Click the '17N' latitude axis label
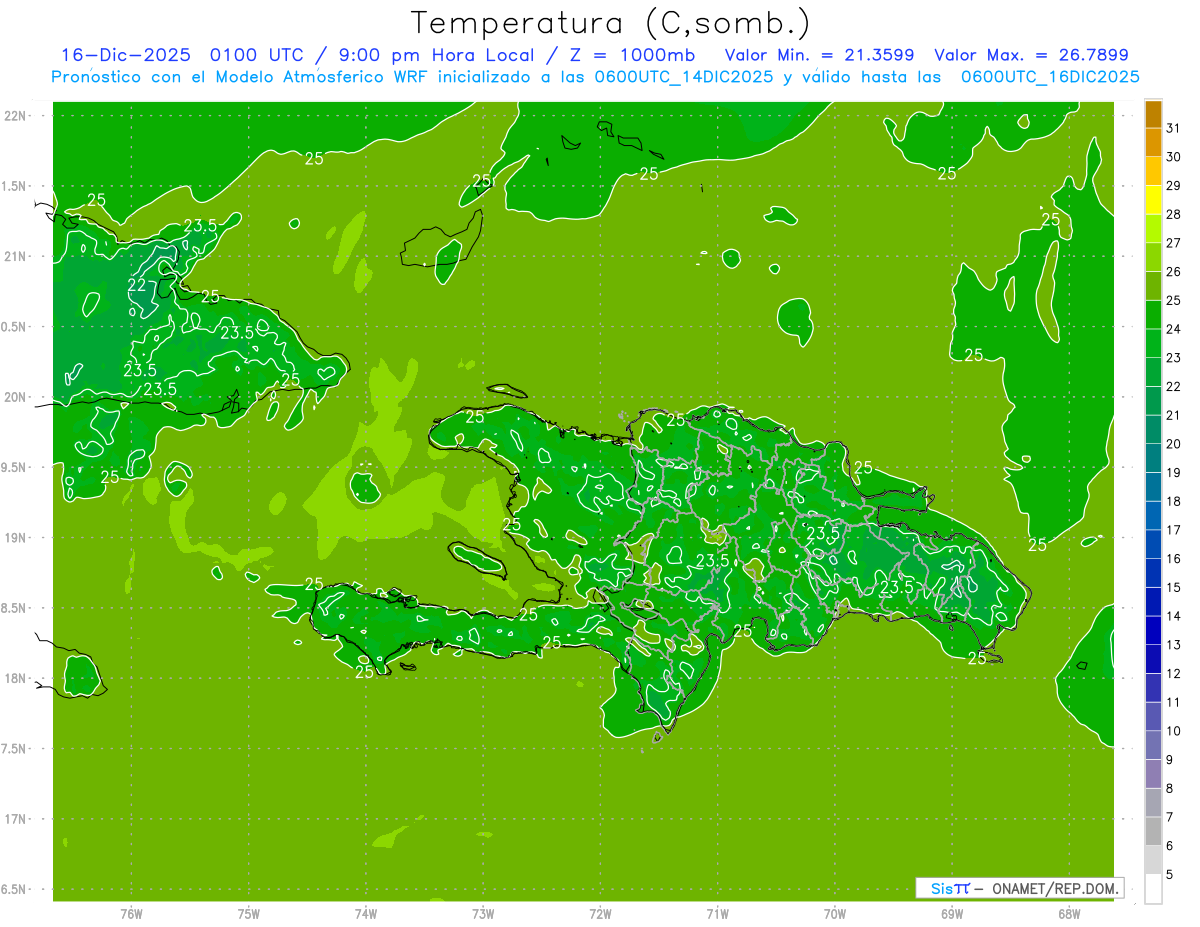Image resolution: width=1200 pixels, height=927 pixels. (16, 819)
